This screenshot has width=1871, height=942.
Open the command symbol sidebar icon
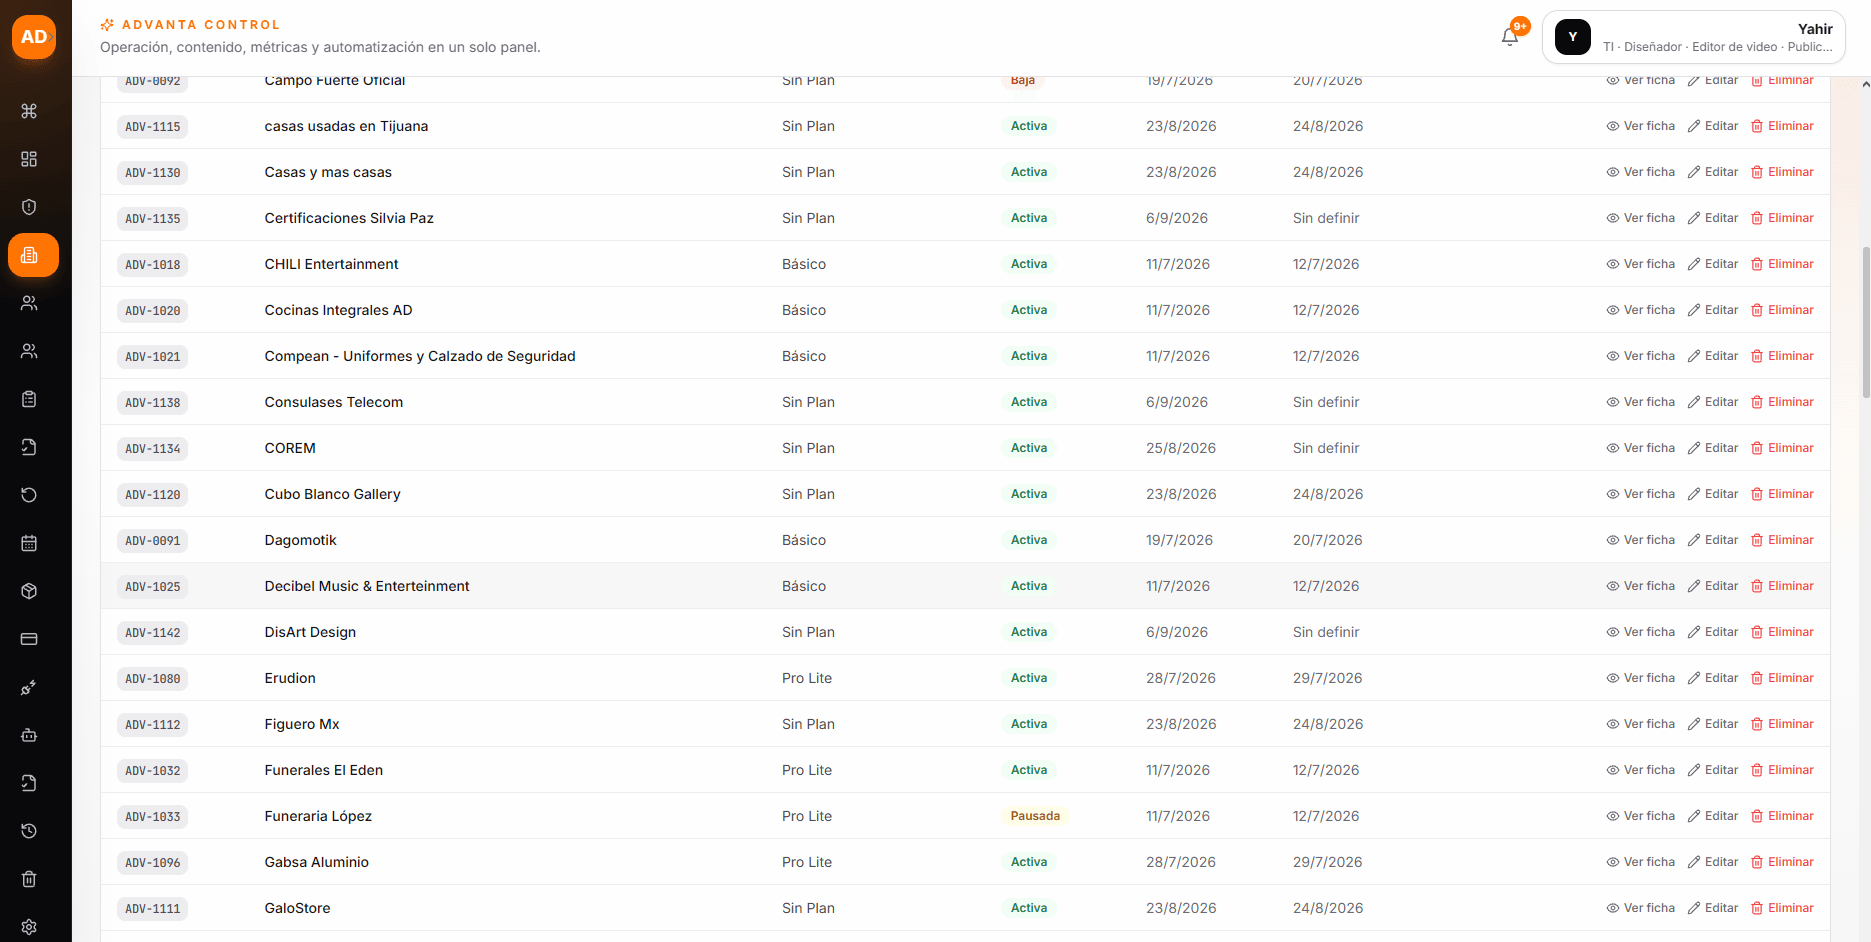click(29, 111)
